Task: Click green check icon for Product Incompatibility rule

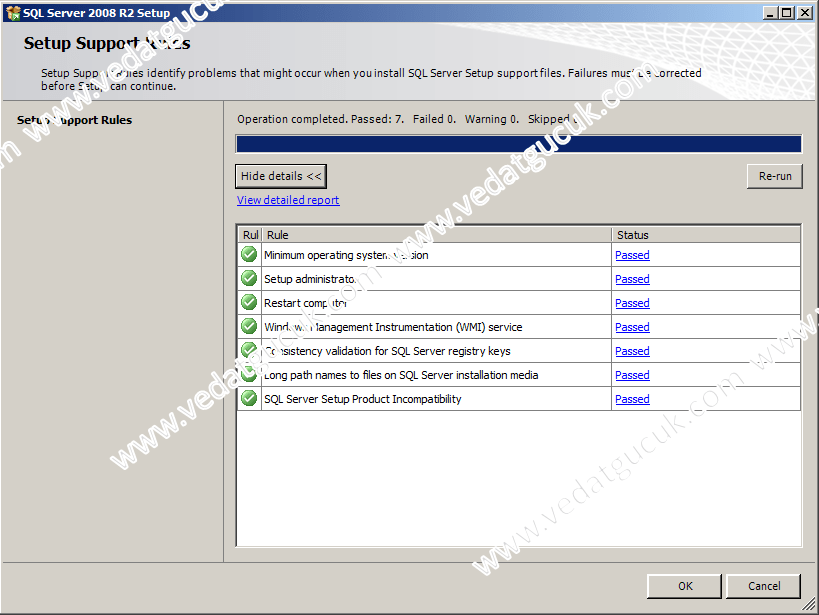Action: click(x=249, y=398)
